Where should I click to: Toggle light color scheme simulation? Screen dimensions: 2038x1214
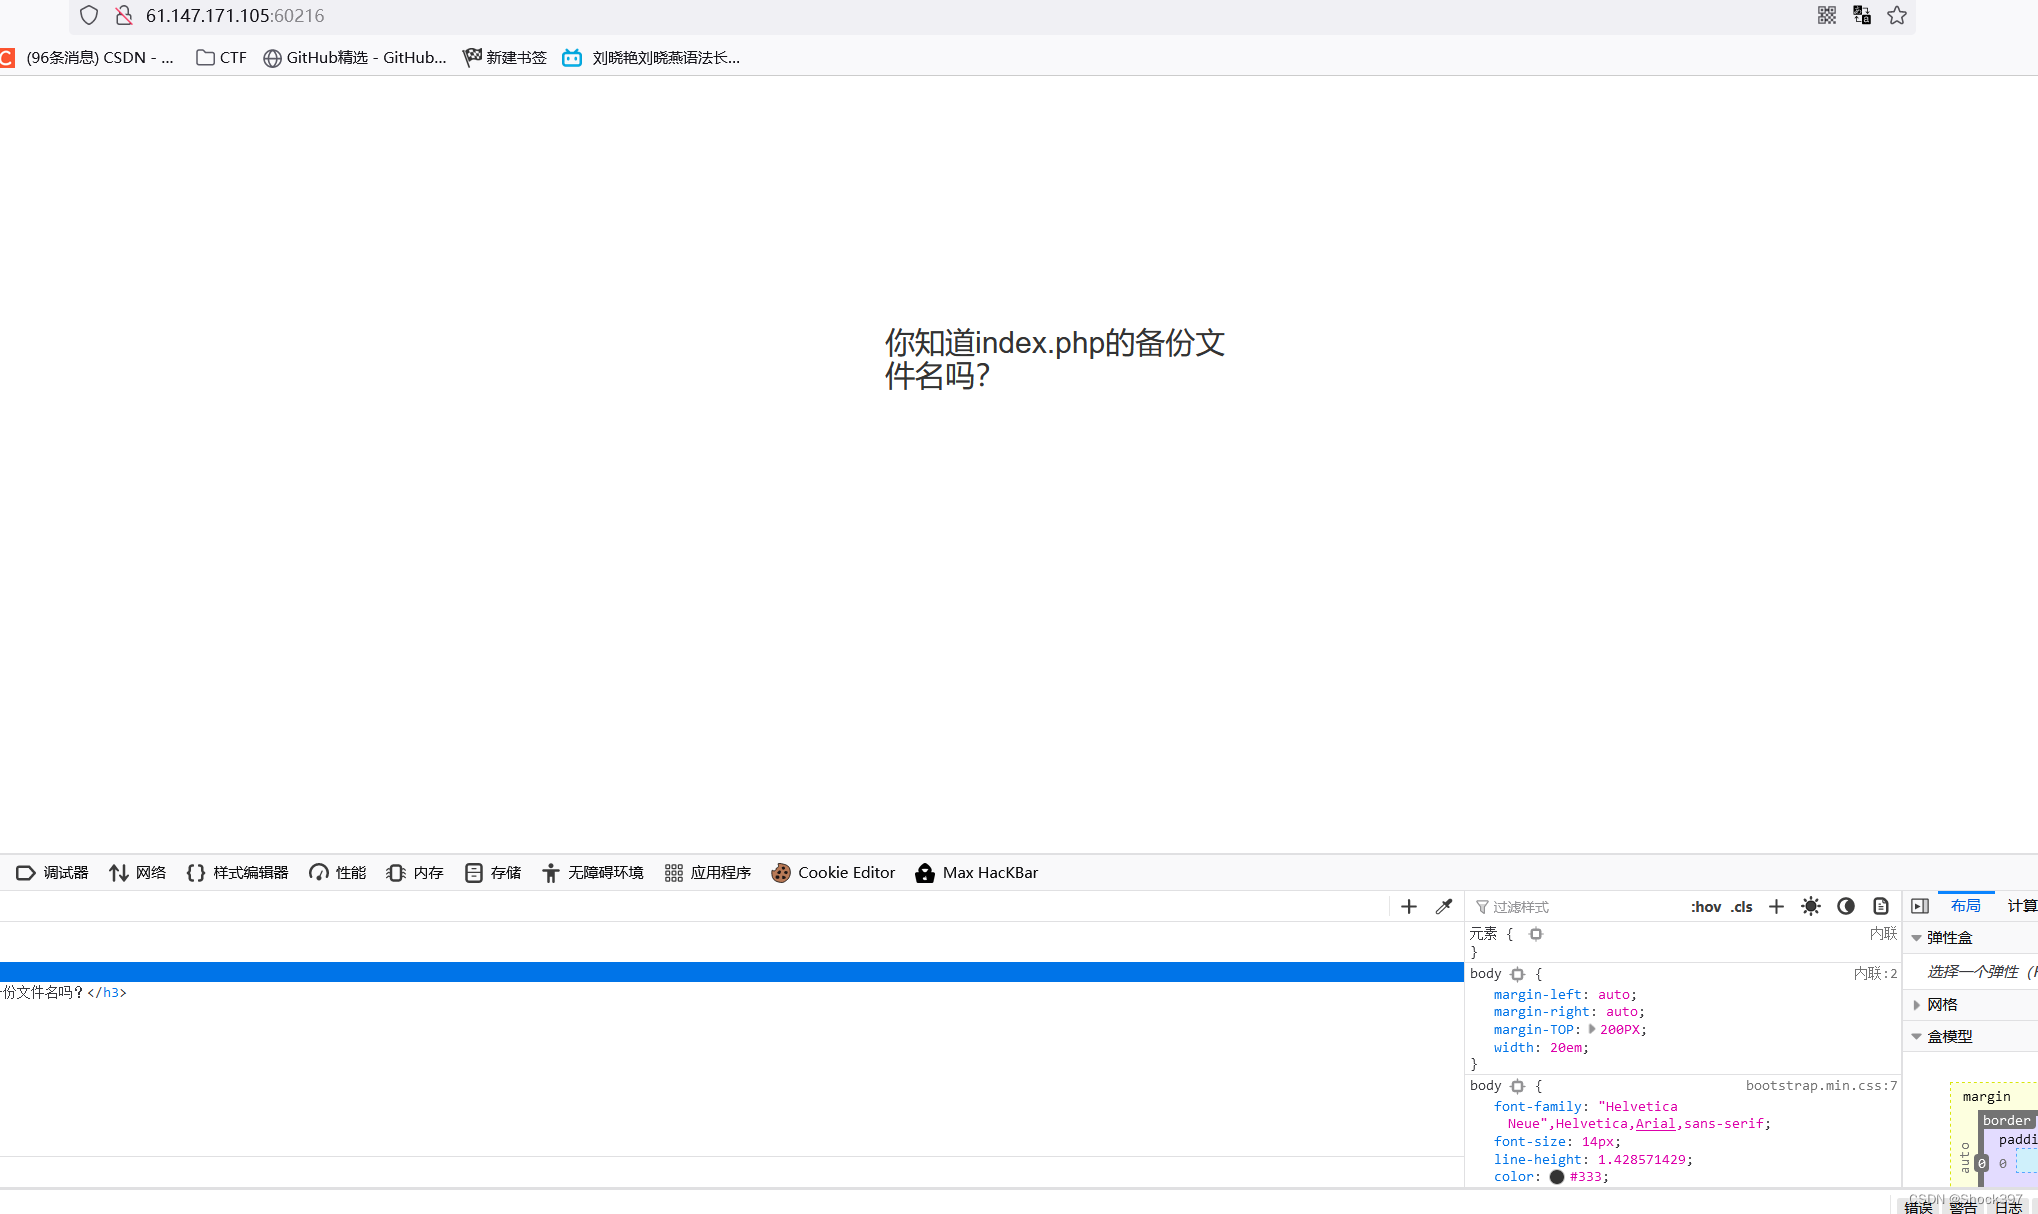click(1810, 906)
